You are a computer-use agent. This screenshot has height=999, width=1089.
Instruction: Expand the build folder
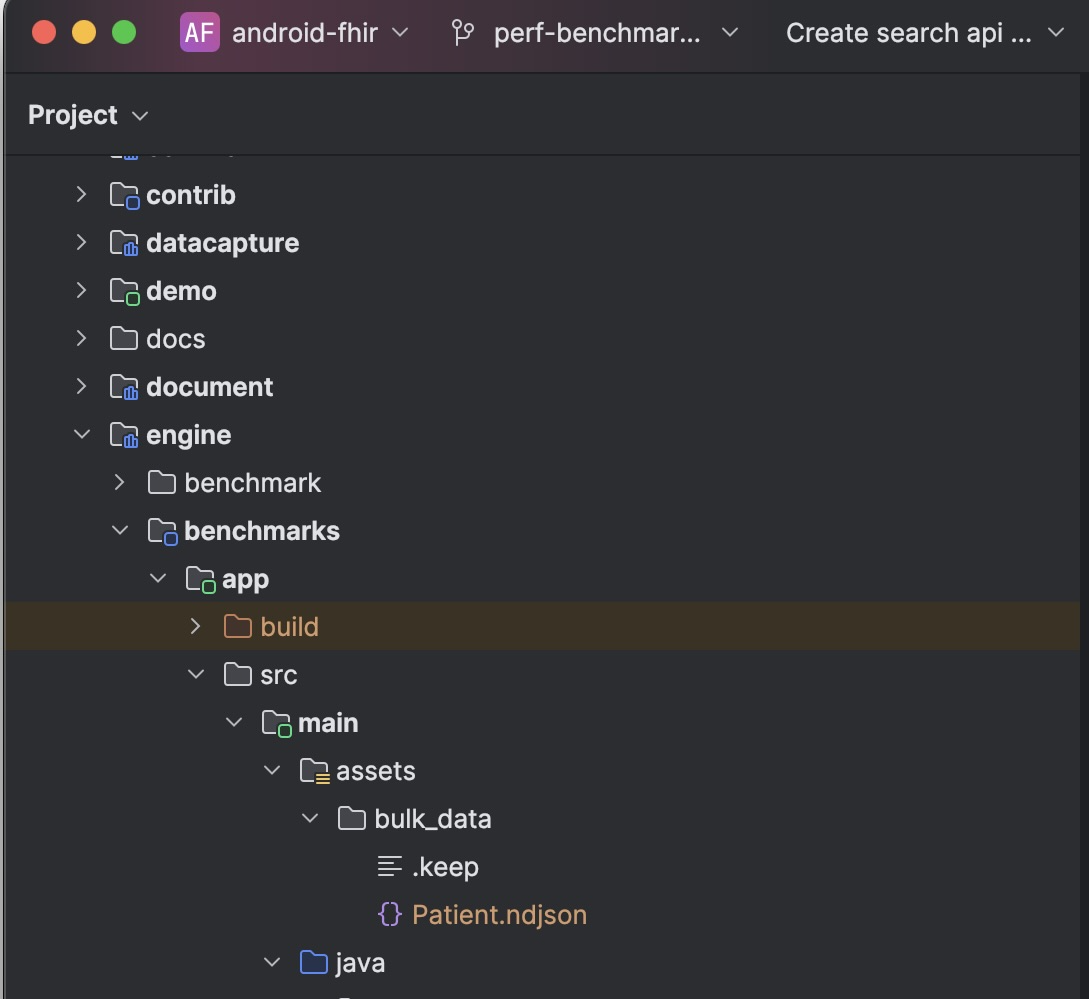click(x=195, y=626)
